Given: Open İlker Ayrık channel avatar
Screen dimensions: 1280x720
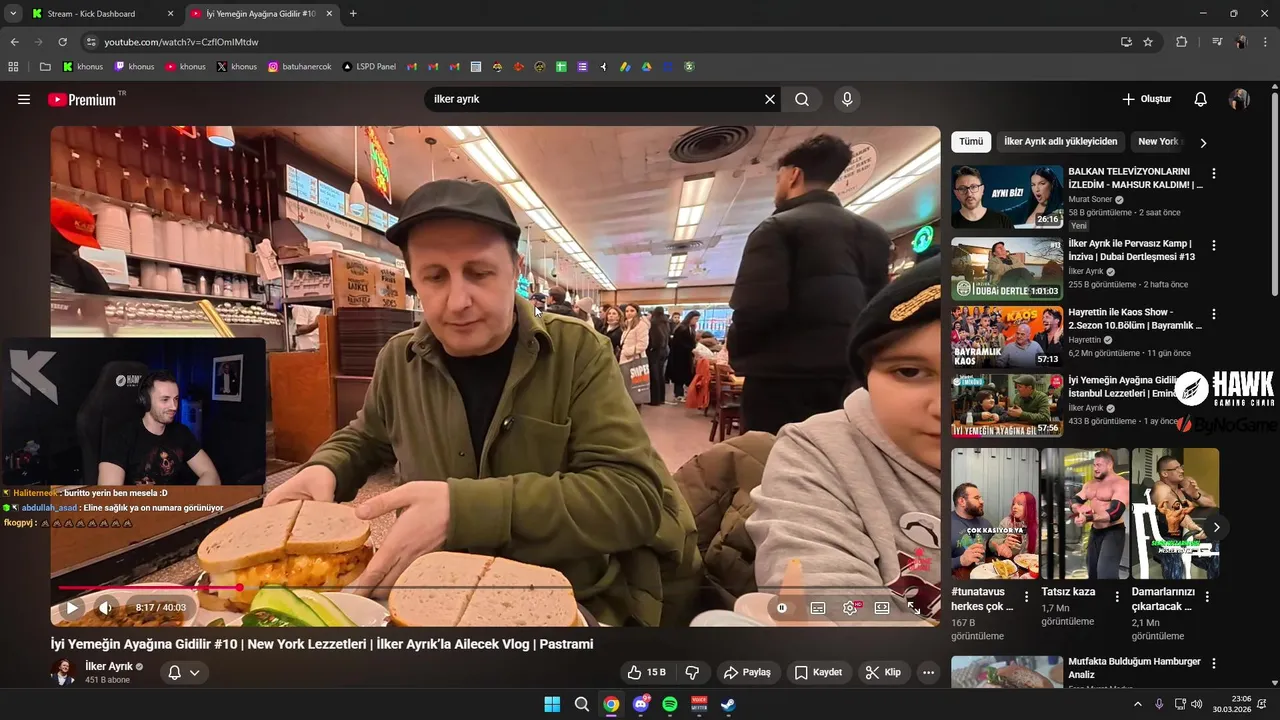Looking at the screenshot, I should point(64,672).
